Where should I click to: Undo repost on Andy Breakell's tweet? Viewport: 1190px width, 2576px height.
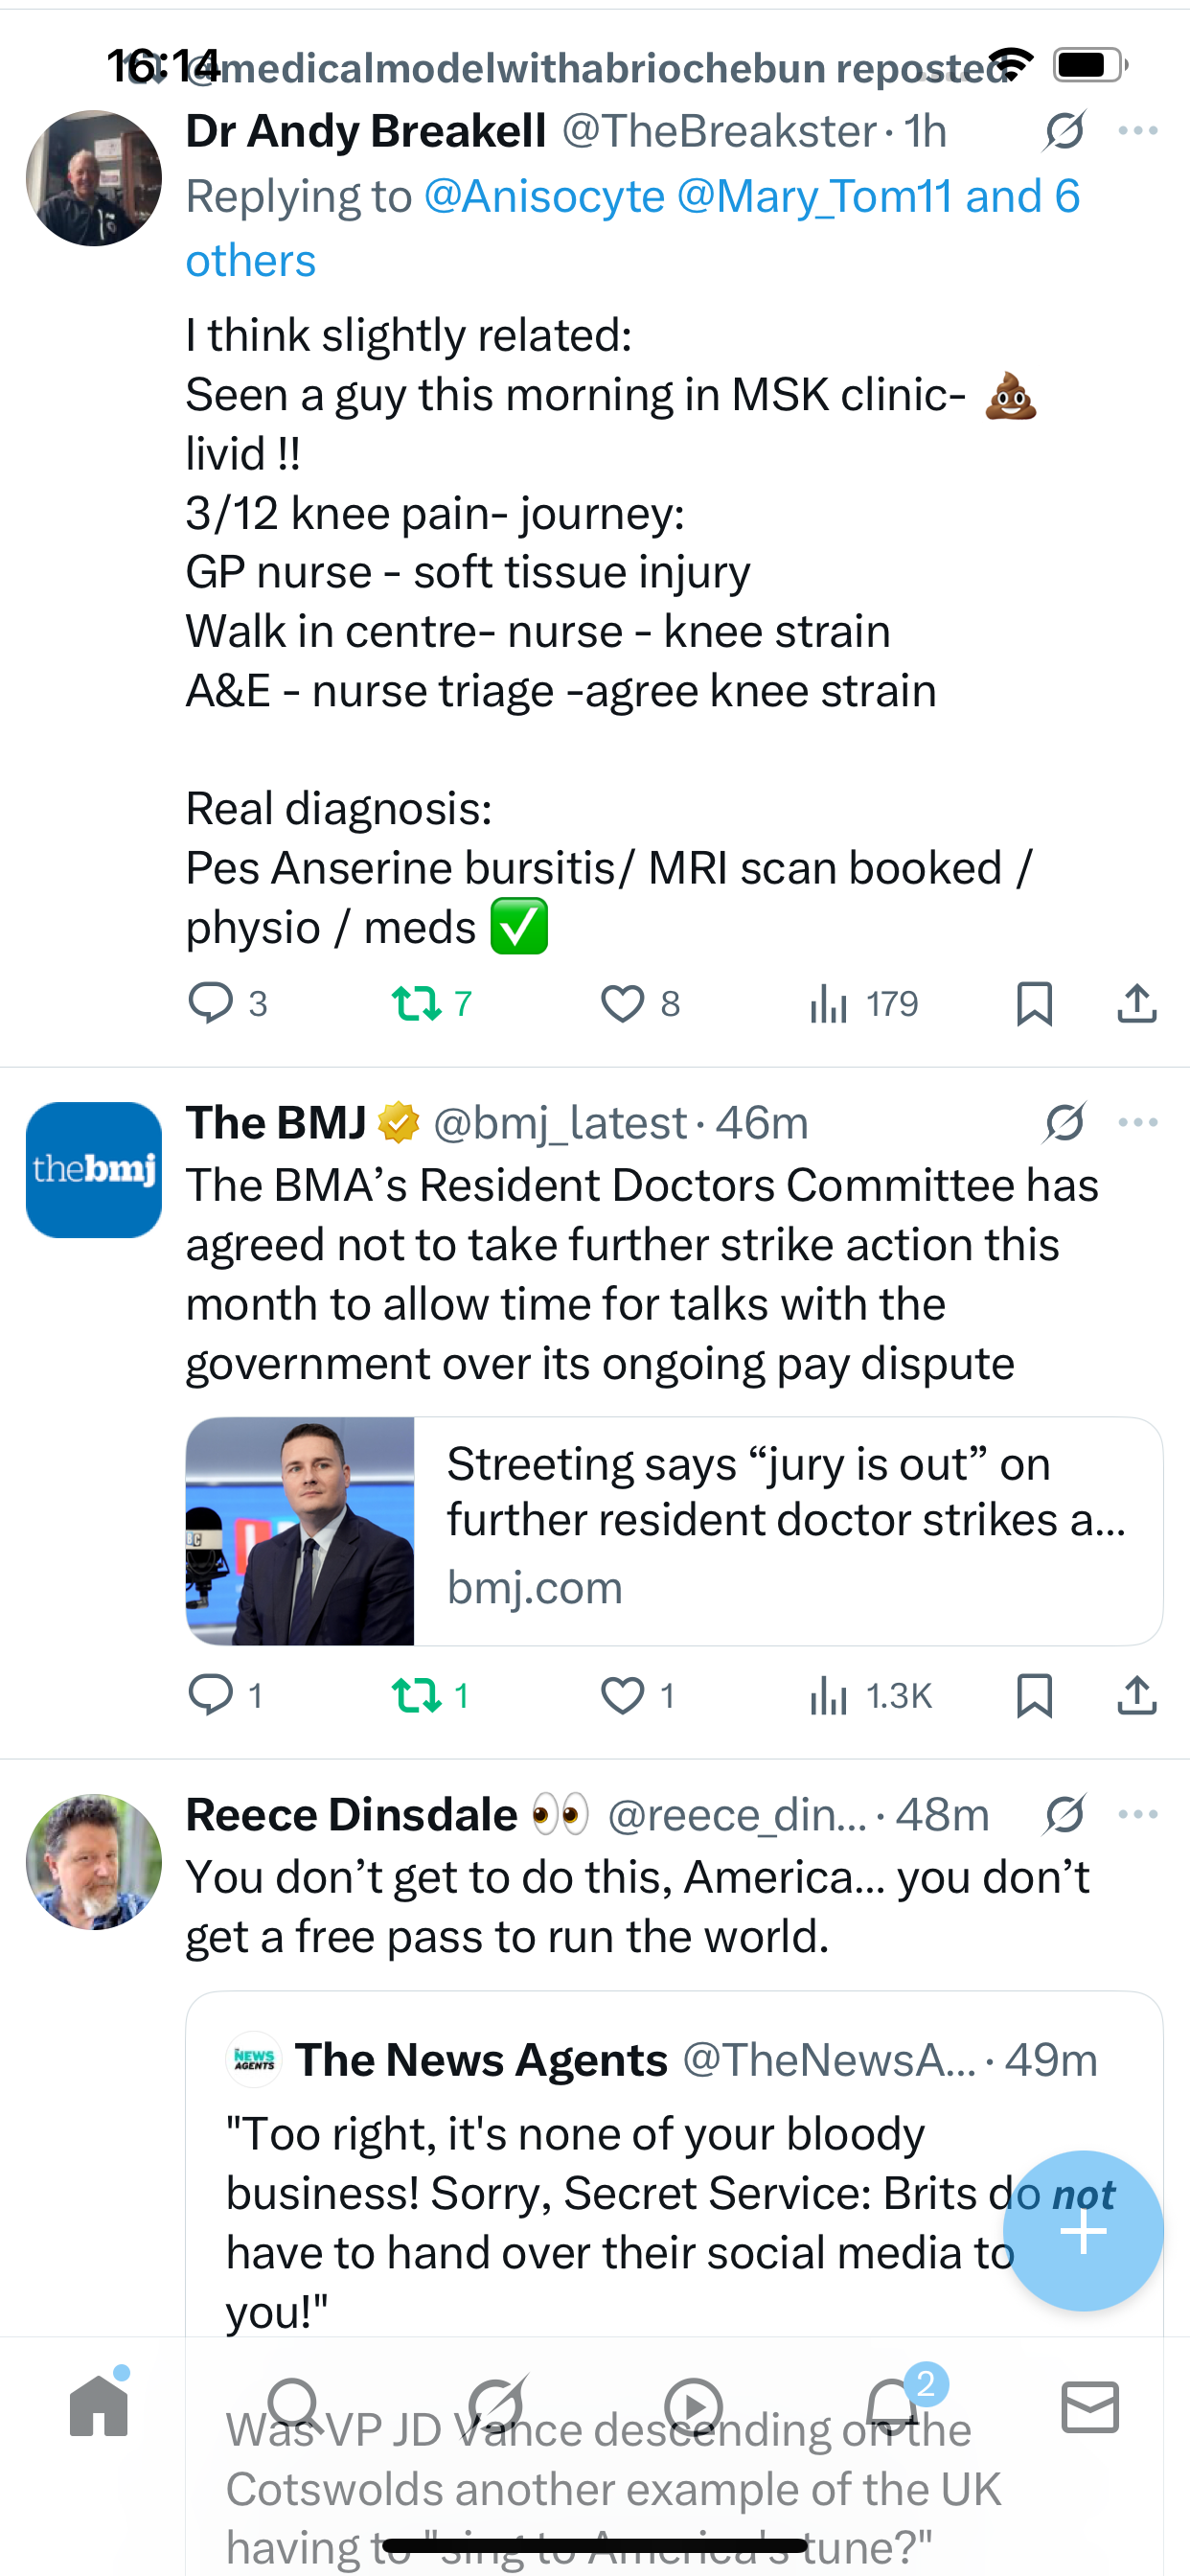pyautogui.click(x=416, y=1003)
